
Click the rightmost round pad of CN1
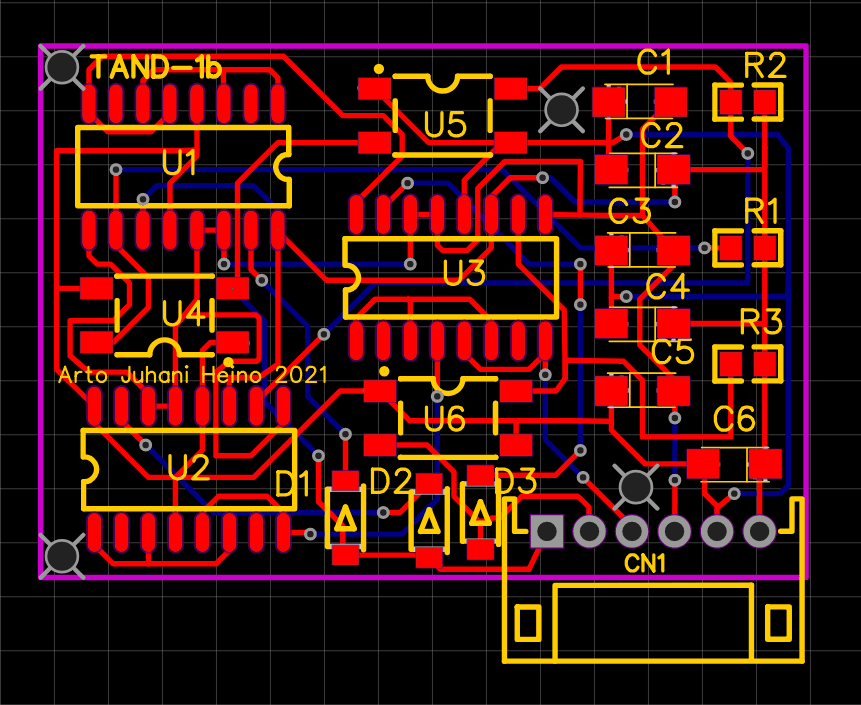[x=759, y=531]
